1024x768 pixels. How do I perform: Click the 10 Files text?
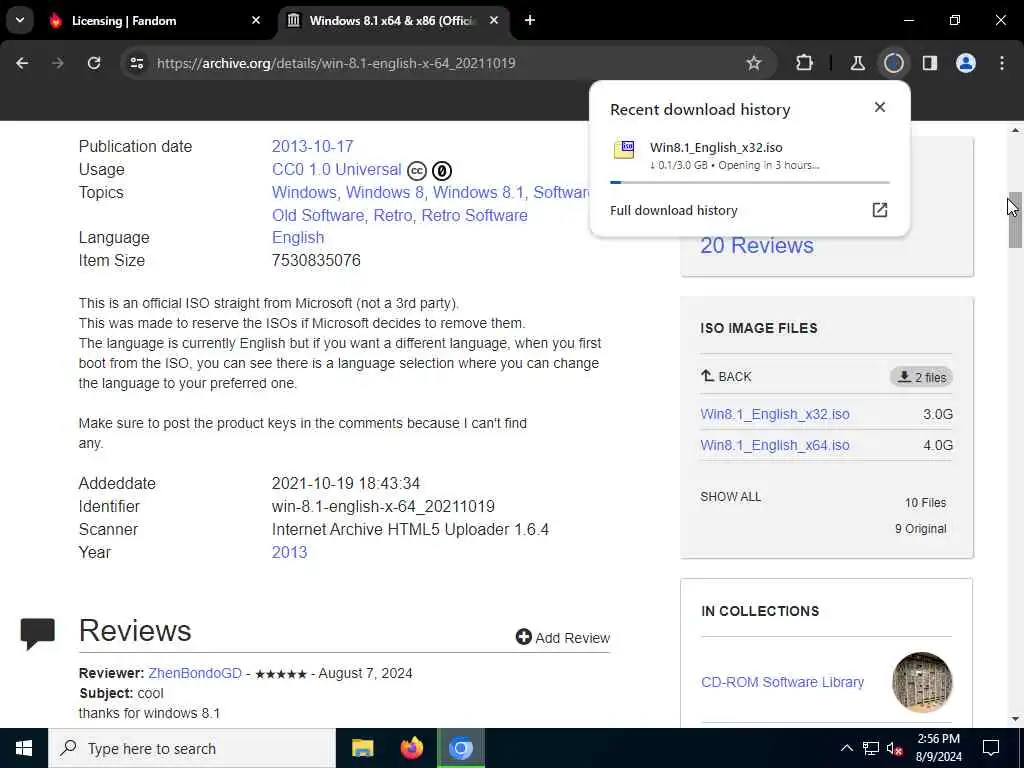point(925,503)
